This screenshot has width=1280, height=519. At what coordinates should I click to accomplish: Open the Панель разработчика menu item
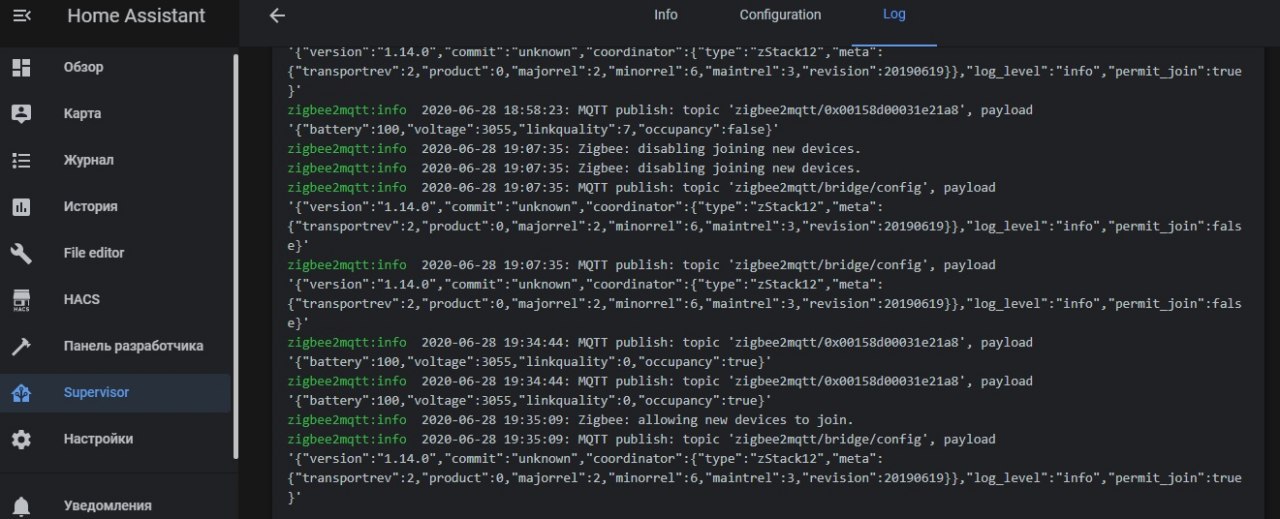pos(115,346)
